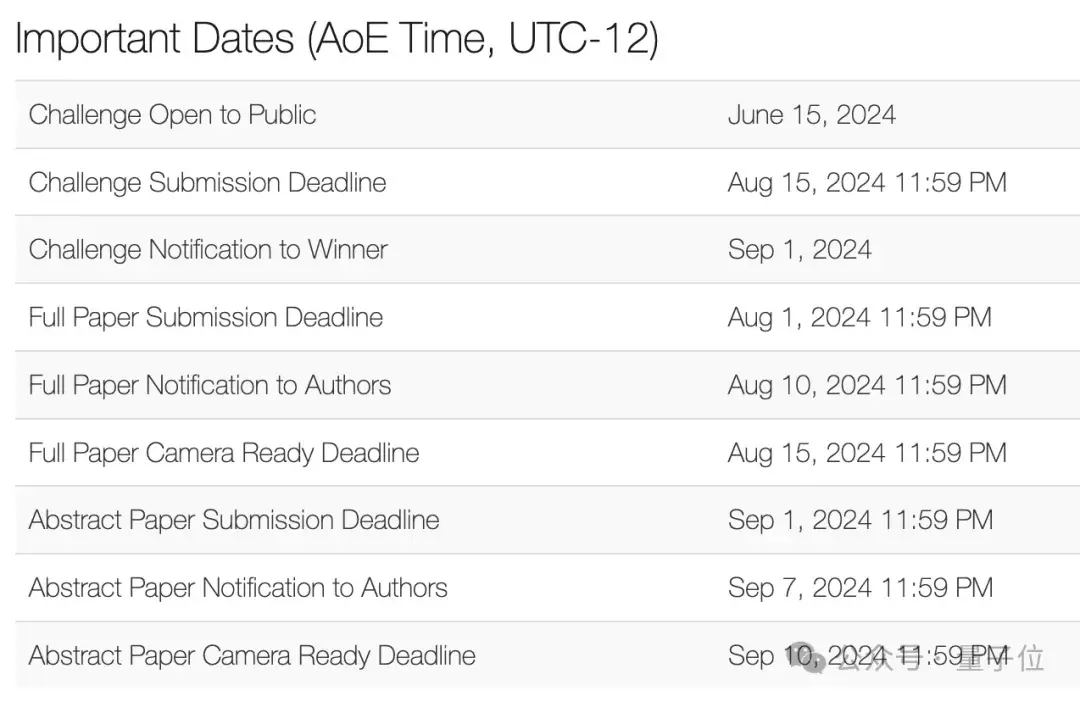Viewport: 1080px width, 702px height.
Task: Click the Aug 10, 2024 11:59 PM date
Action: (x=866, y=385)
